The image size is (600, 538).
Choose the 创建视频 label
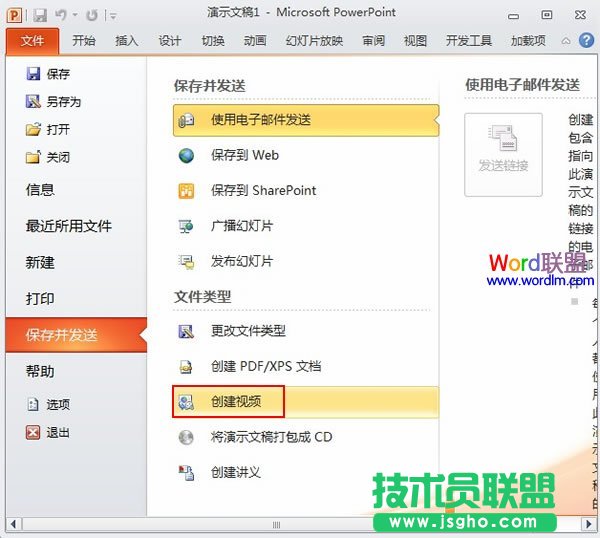236,401
